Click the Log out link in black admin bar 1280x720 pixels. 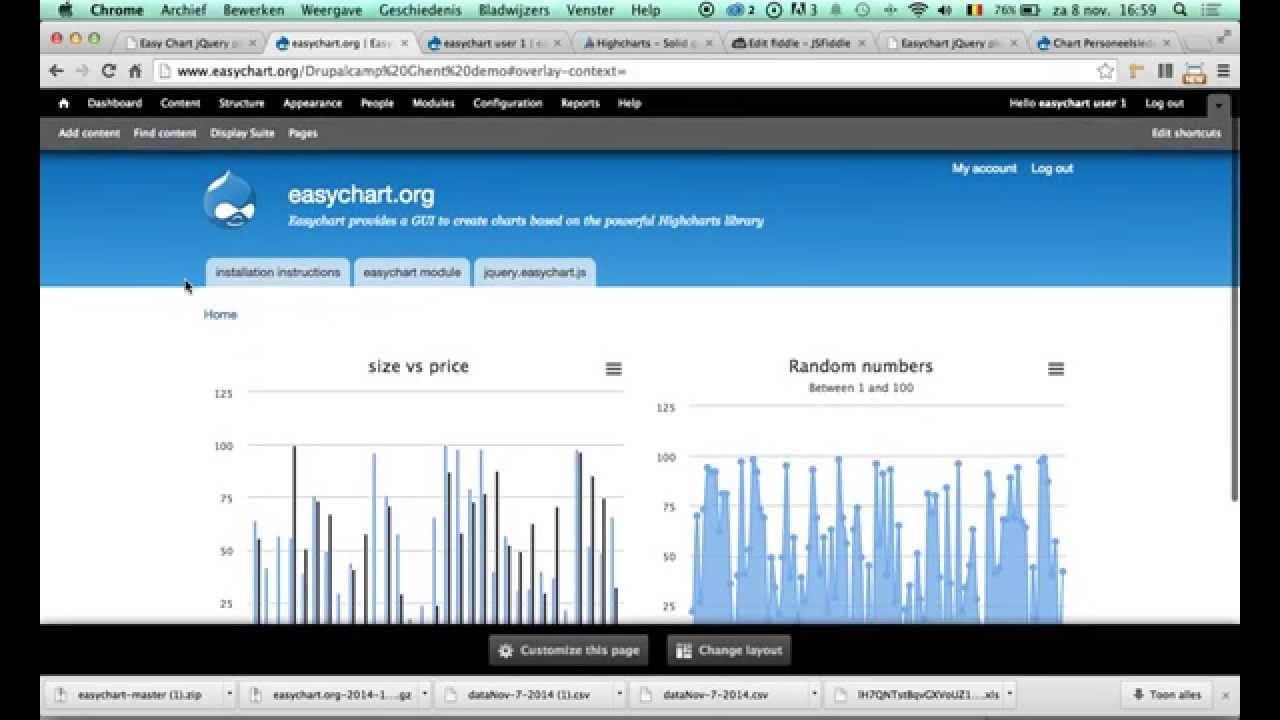coord(1164,103)
